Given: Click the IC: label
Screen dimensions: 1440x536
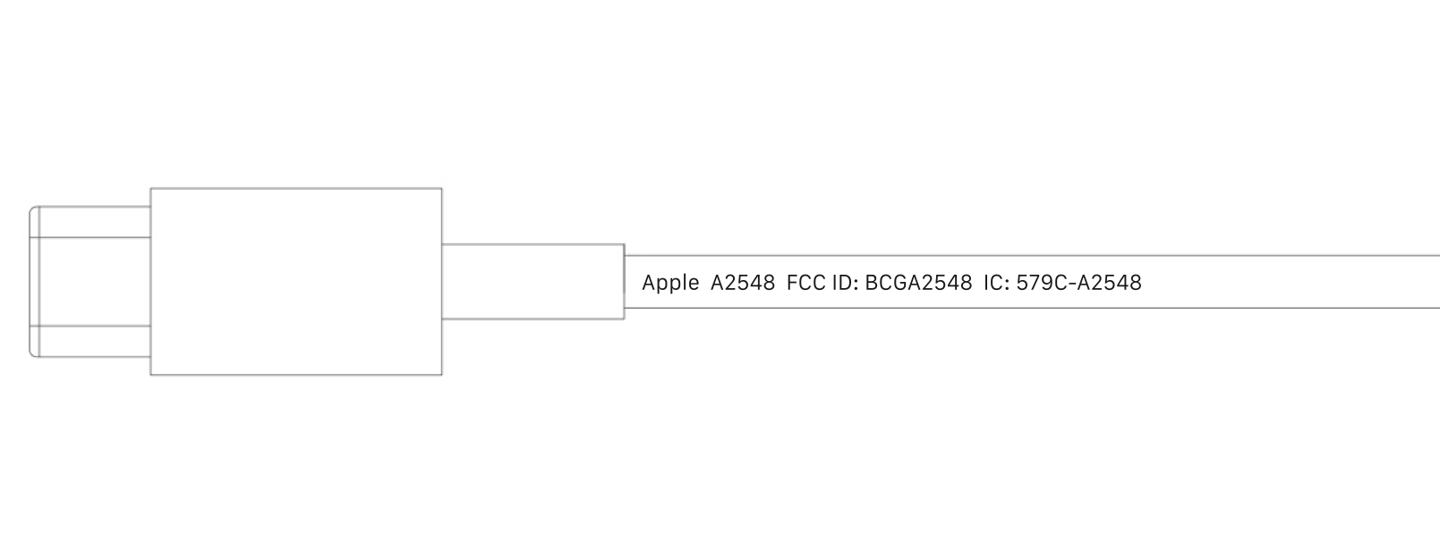Looking at the screenshot, I should coord(997,283).
